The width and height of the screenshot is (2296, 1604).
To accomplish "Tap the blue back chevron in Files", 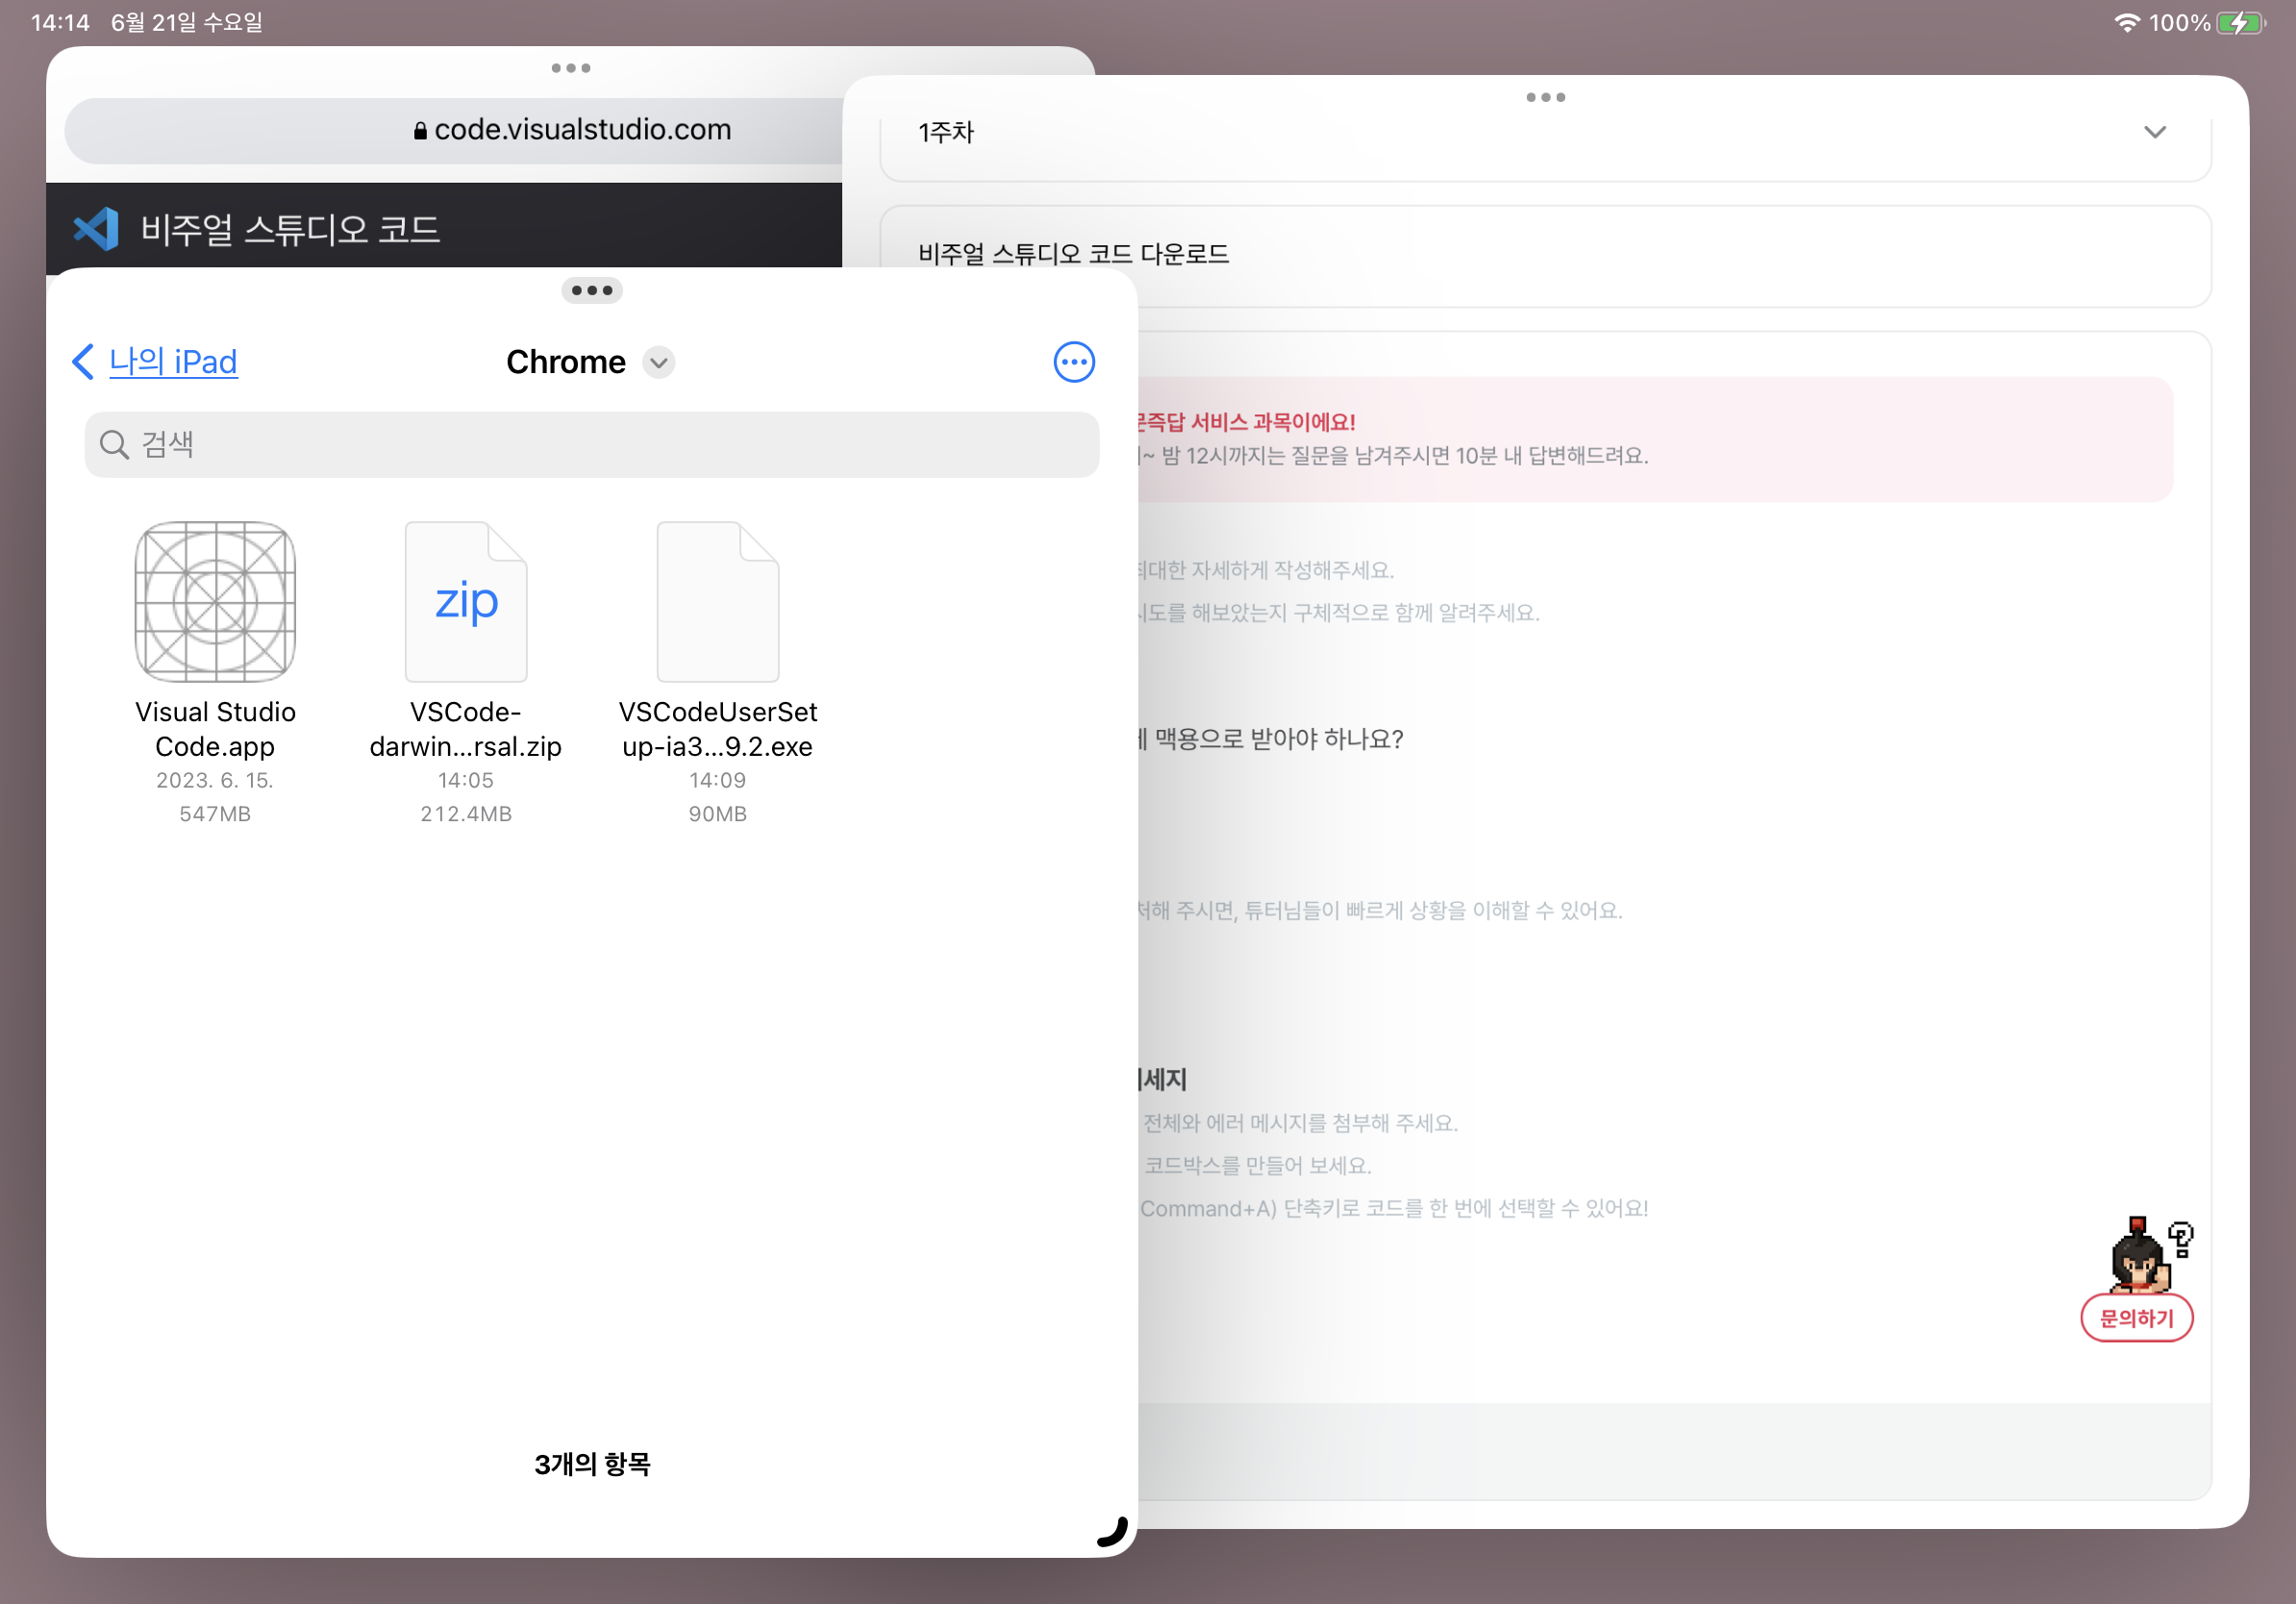I will click(x=84, y=361).
